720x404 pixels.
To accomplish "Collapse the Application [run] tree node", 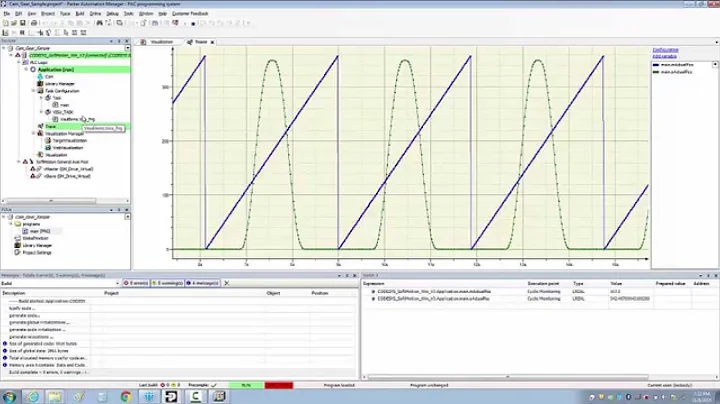I will pos(26,69).
